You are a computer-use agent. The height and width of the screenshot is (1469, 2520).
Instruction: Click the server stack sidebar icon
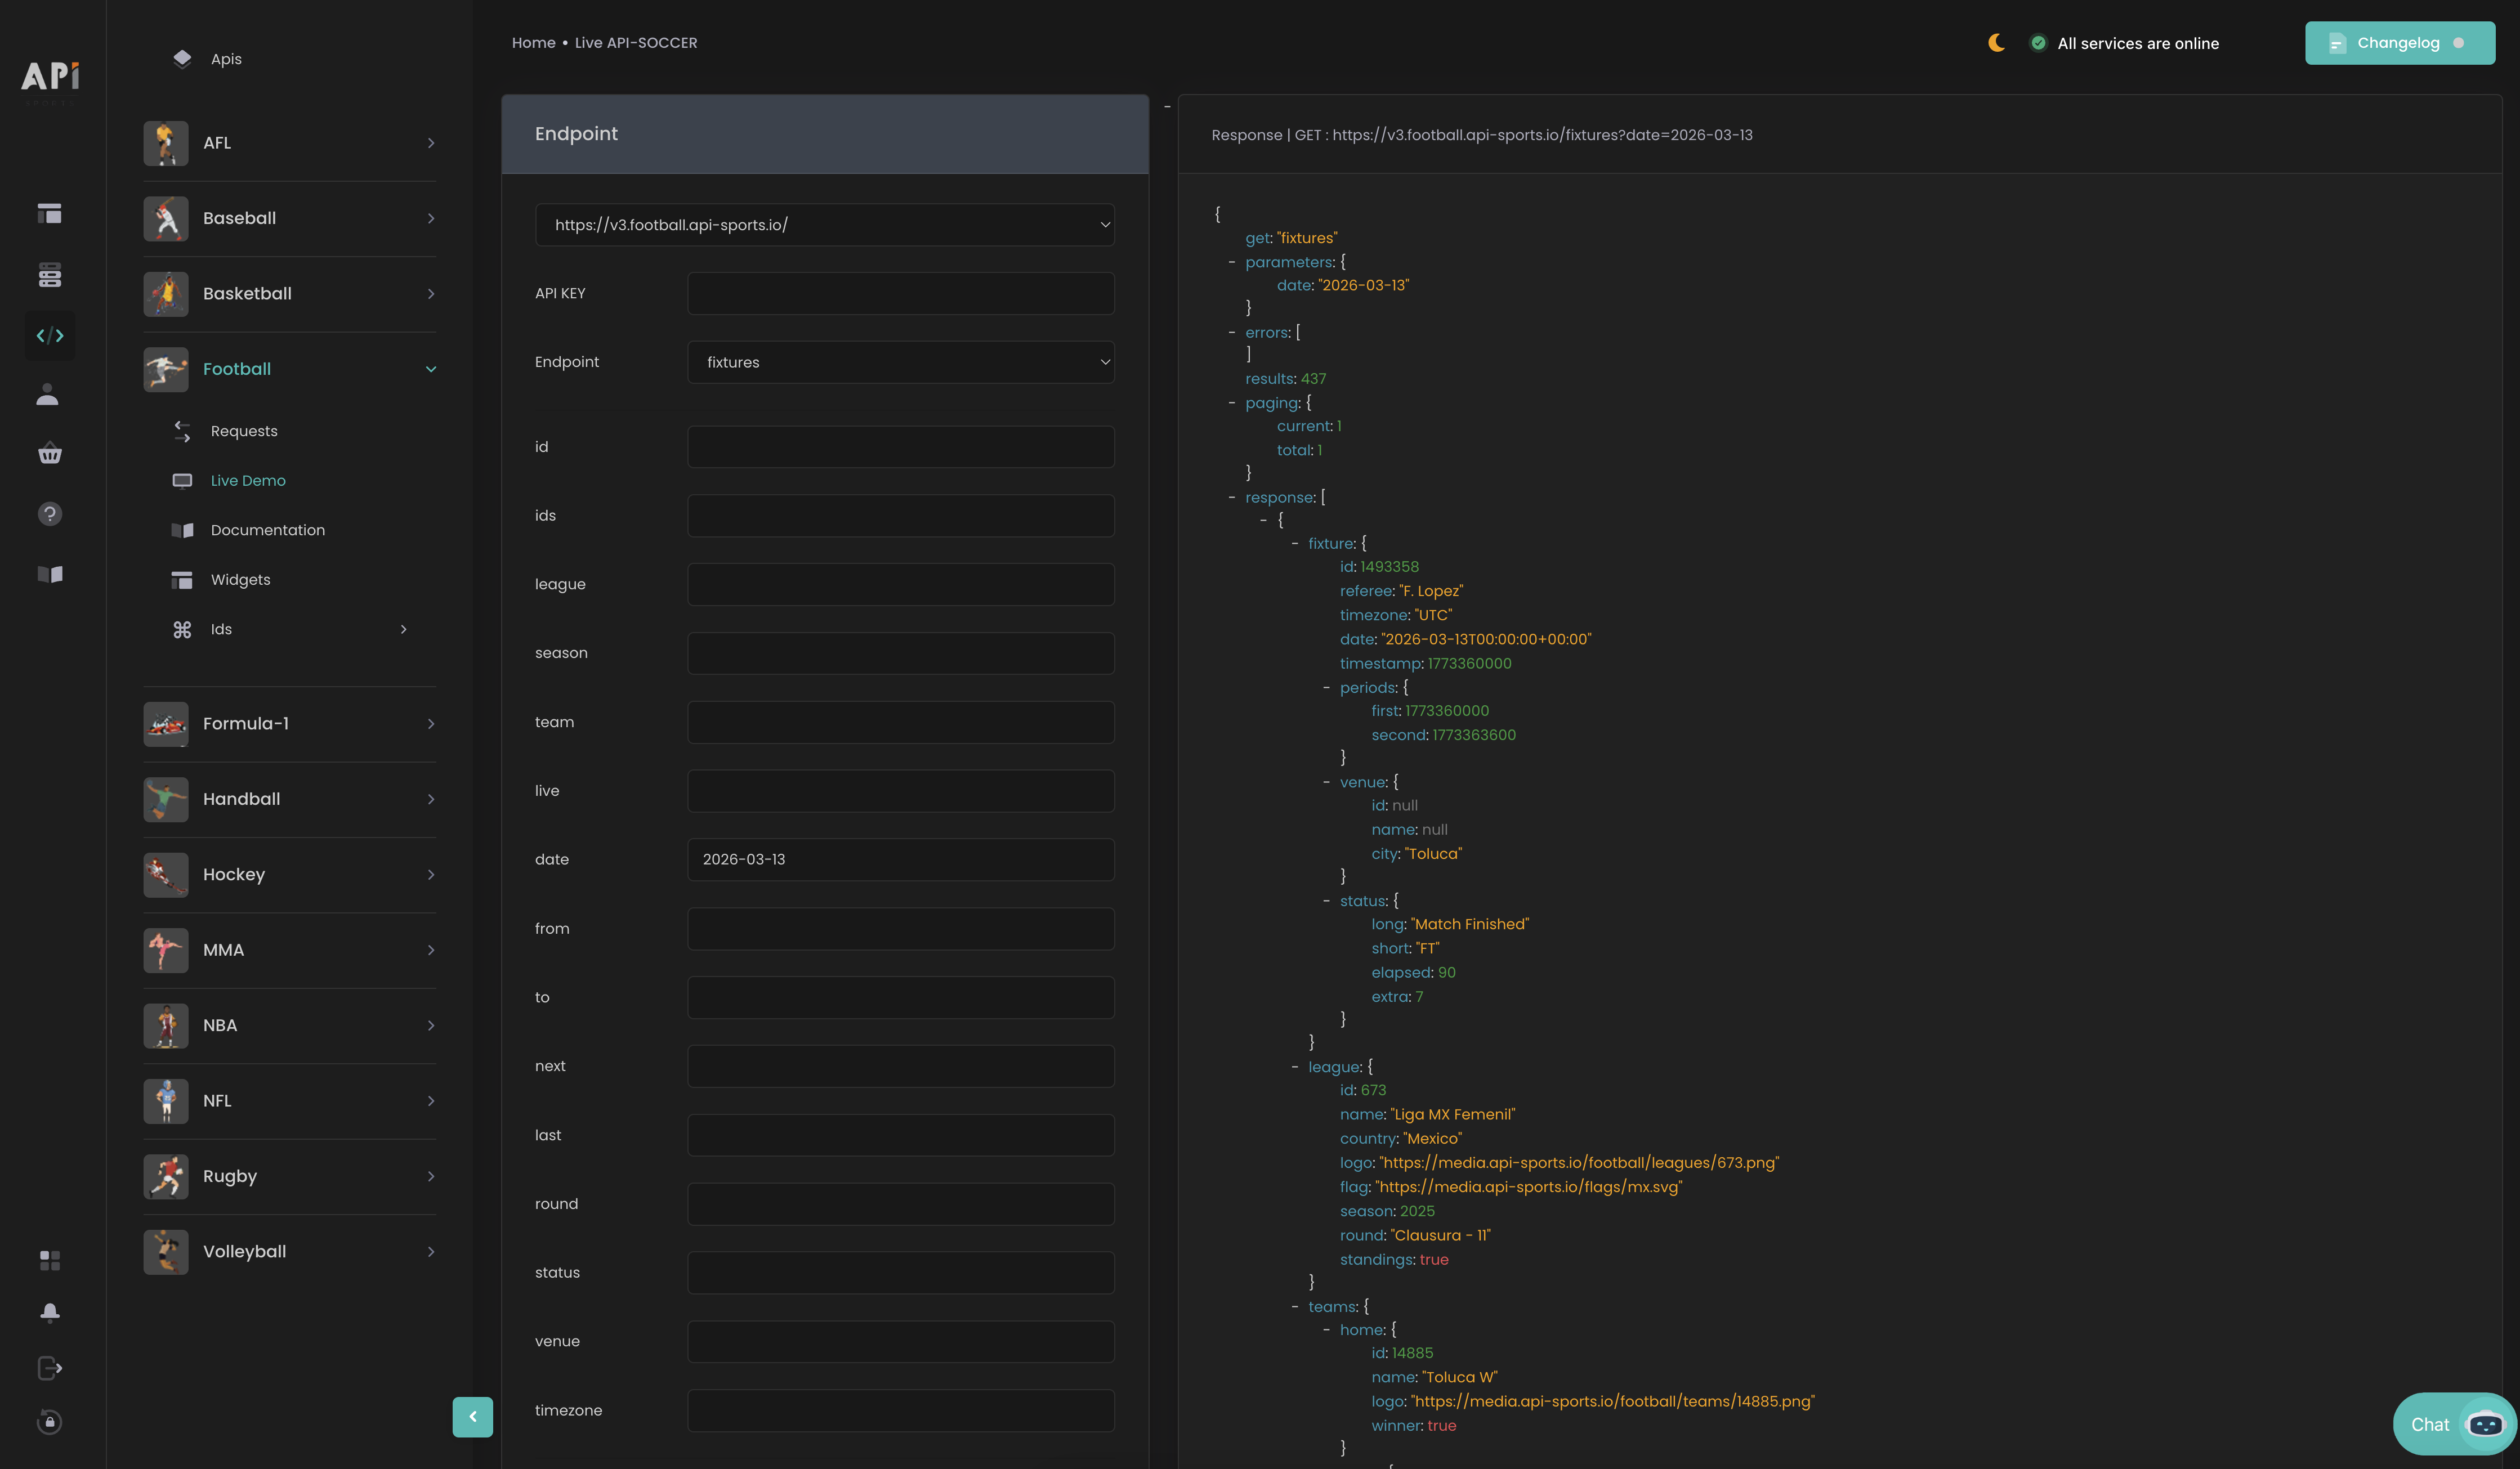pyautogui.click(x=49, y=275)
